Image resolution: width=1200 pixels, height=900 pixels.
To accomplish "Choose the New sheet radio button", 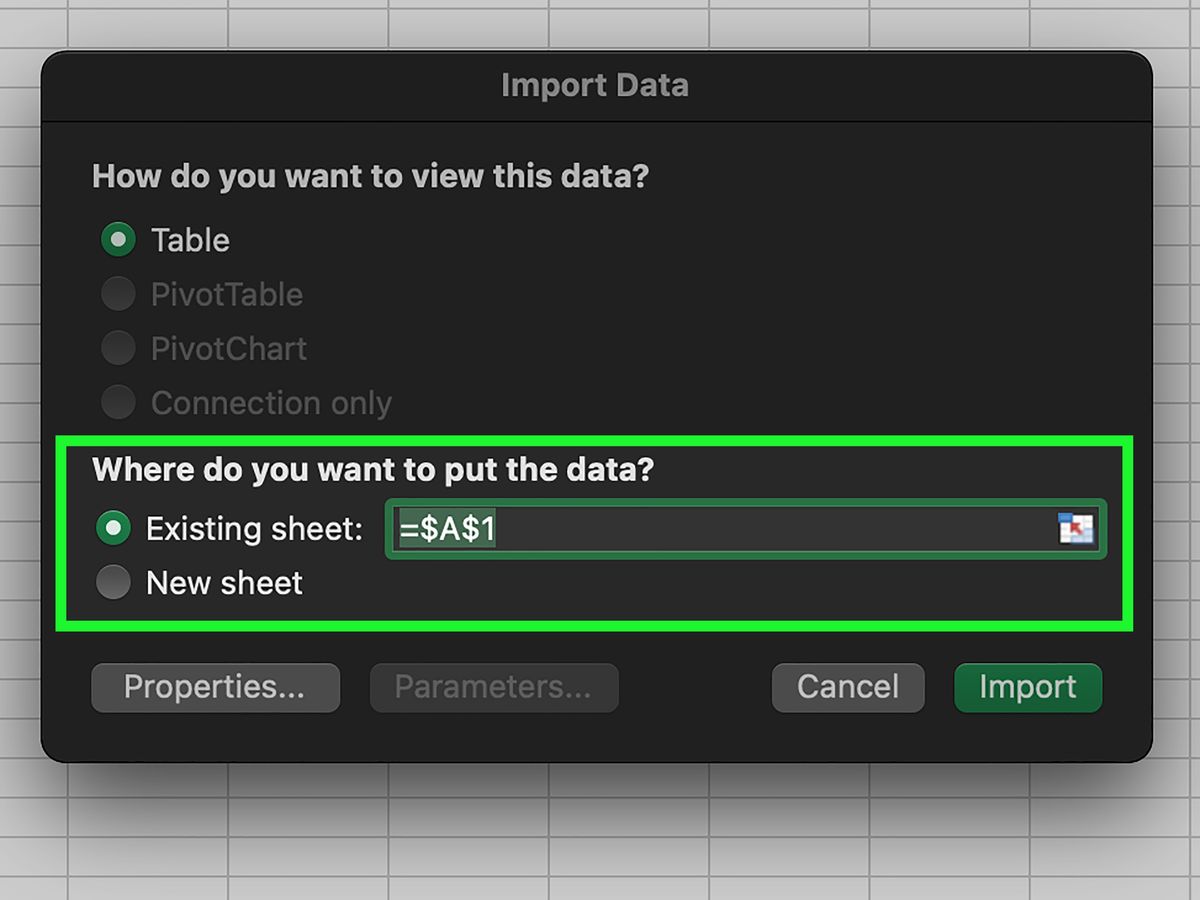I will [x=113, y=582].
